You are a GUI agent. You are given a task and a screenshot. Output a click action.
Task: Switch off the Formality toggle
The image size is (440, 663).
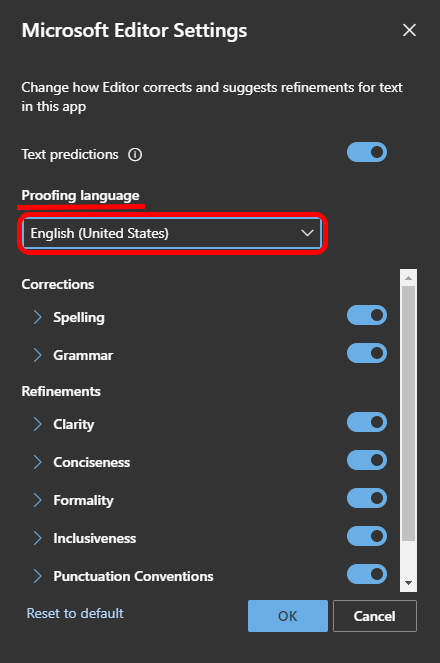click(x=367, y=498)
